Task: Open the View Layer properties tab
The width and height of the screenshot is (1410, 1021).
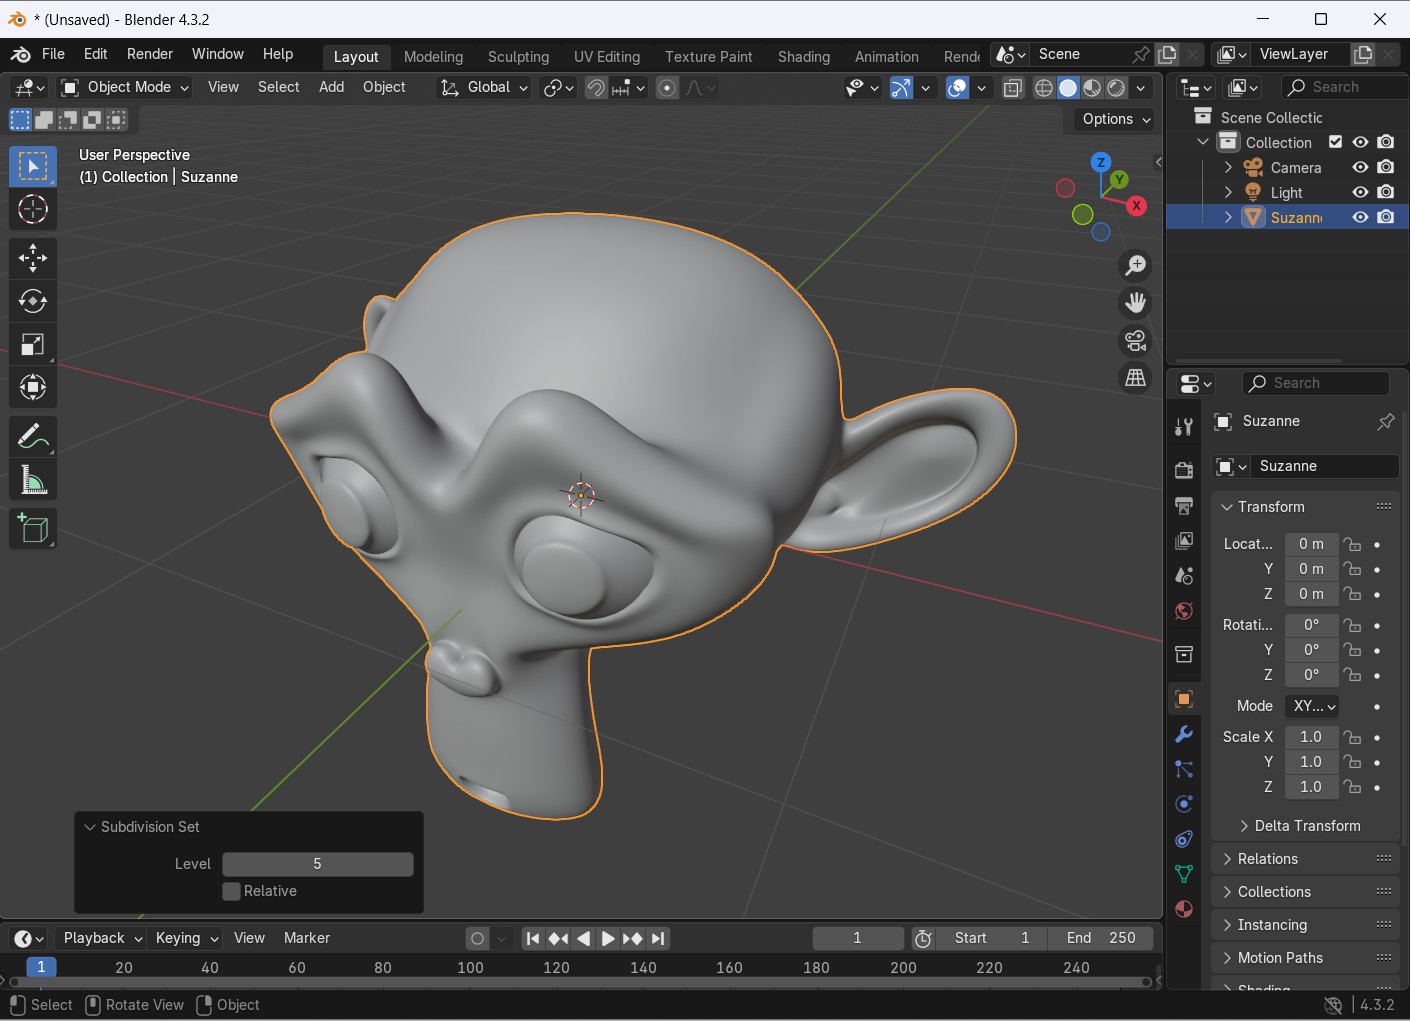Action: click(1184, 541)
